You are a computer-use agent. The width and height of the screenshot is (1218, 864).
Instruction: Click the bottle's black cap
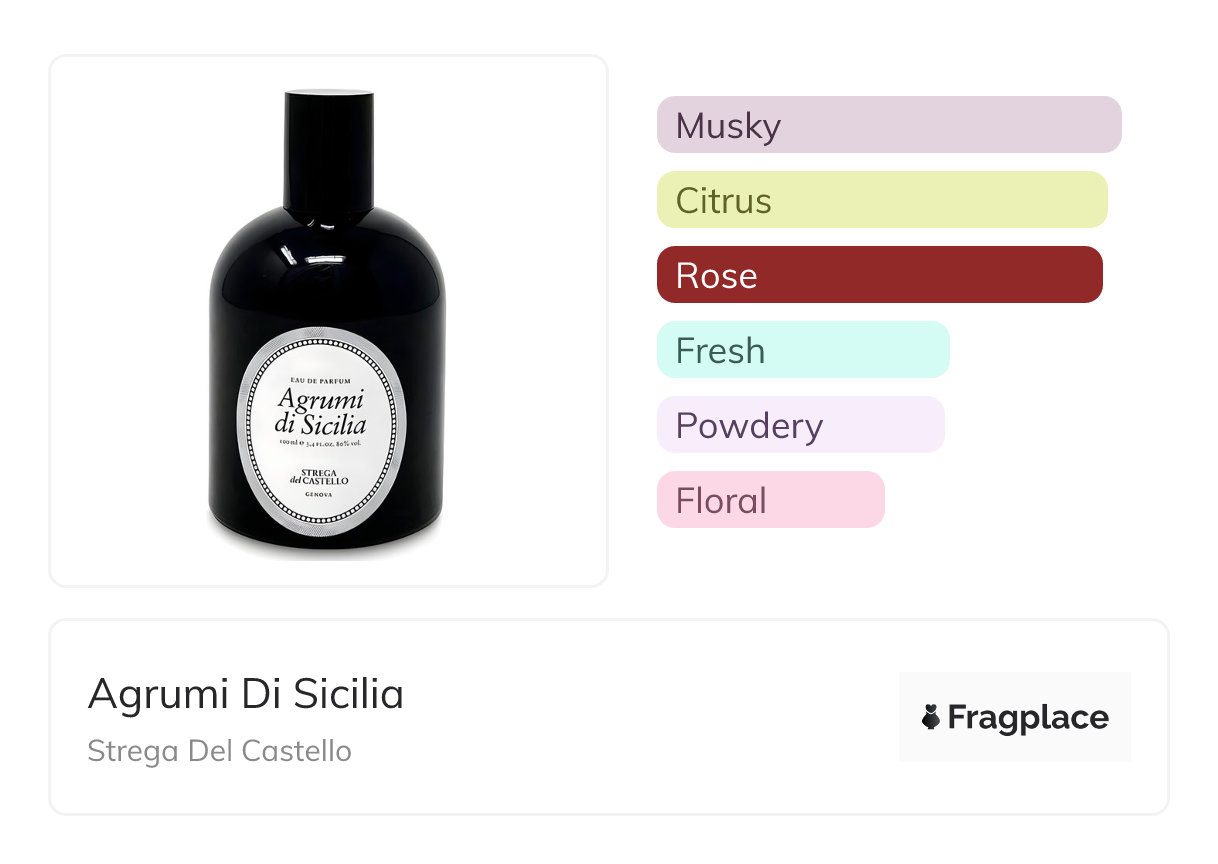pos(329,140)
